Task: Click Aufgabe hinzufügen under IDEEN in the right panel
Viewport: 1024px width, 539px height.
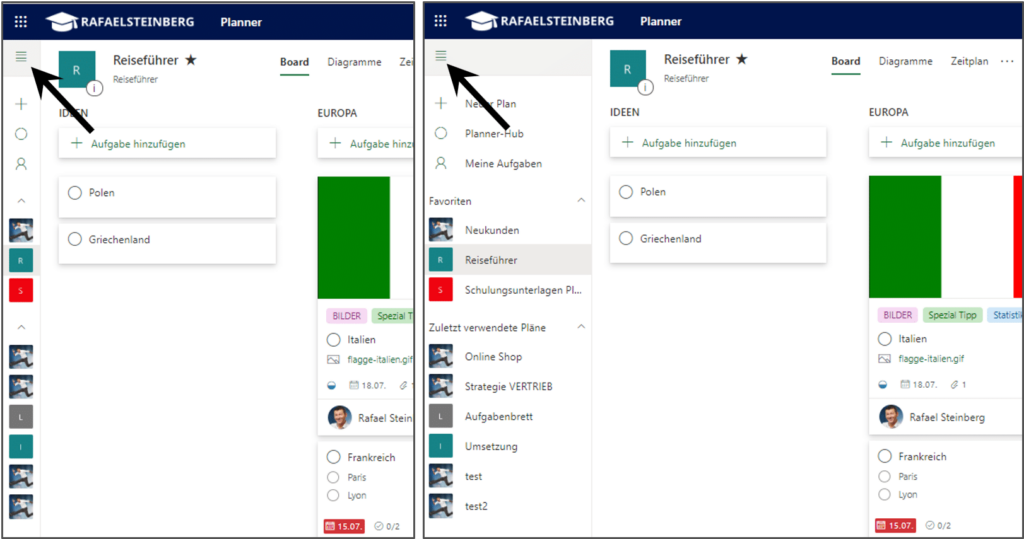Action: 718,143
